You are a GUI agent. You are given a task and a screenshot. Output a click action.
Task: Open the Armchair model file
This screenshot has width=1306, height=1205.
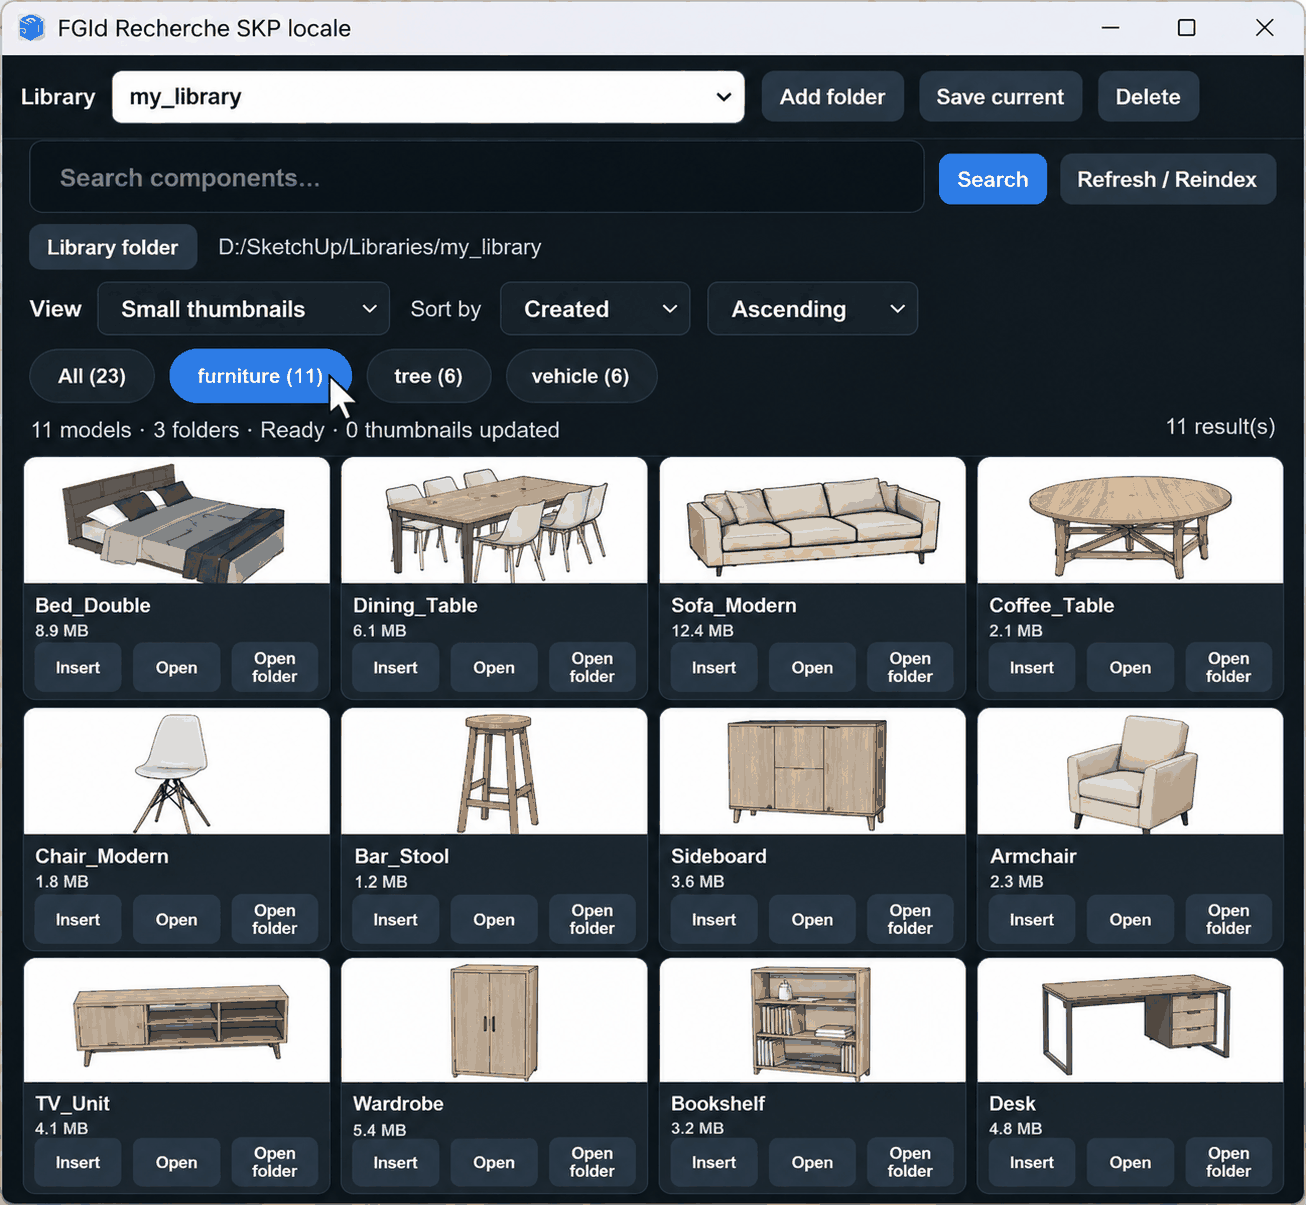click(1130, 920)
